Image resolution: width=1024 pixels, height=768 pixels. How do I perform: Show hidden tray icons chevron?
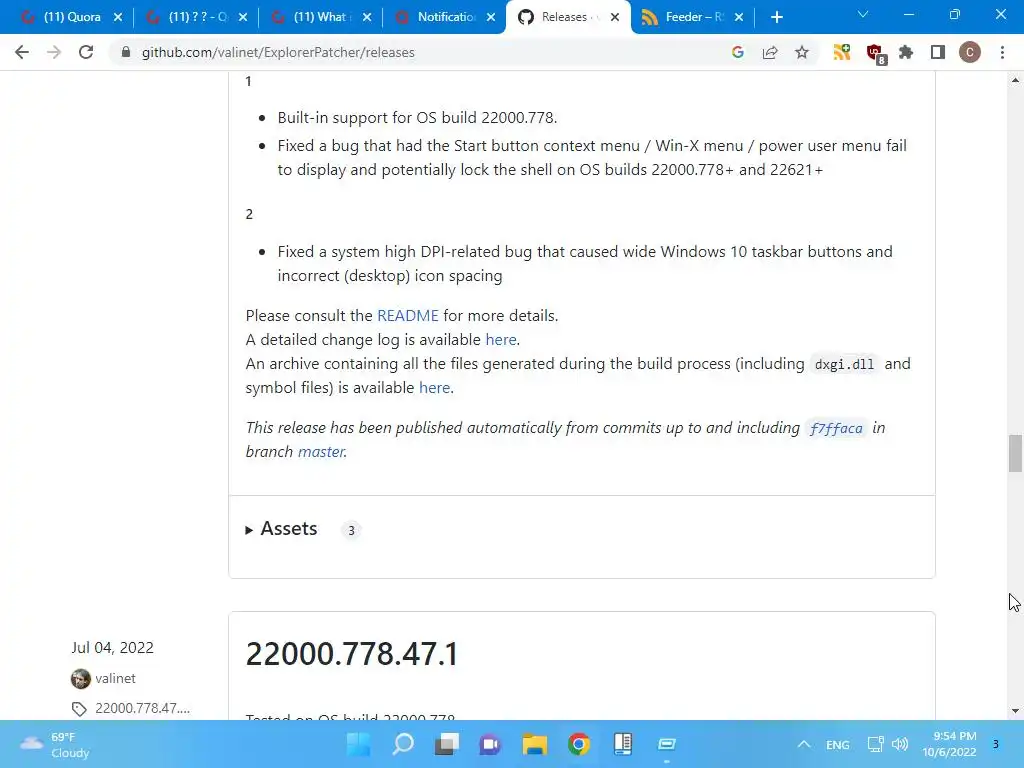(805, 744)
